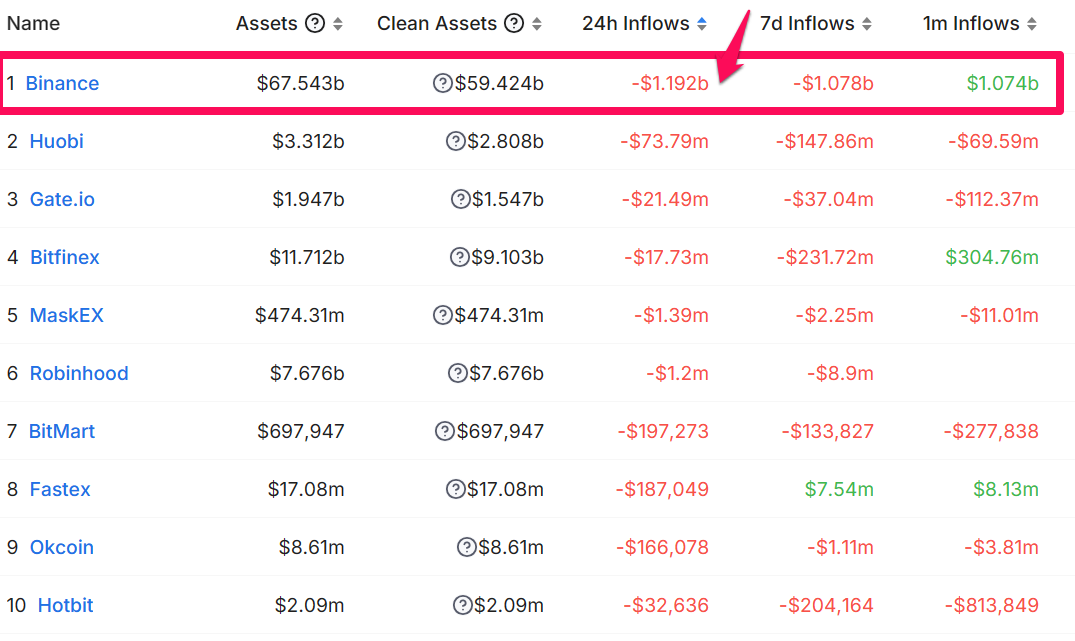Sort table by Assets column arrows
This screenshot has width=1075, height=641.
338,24
